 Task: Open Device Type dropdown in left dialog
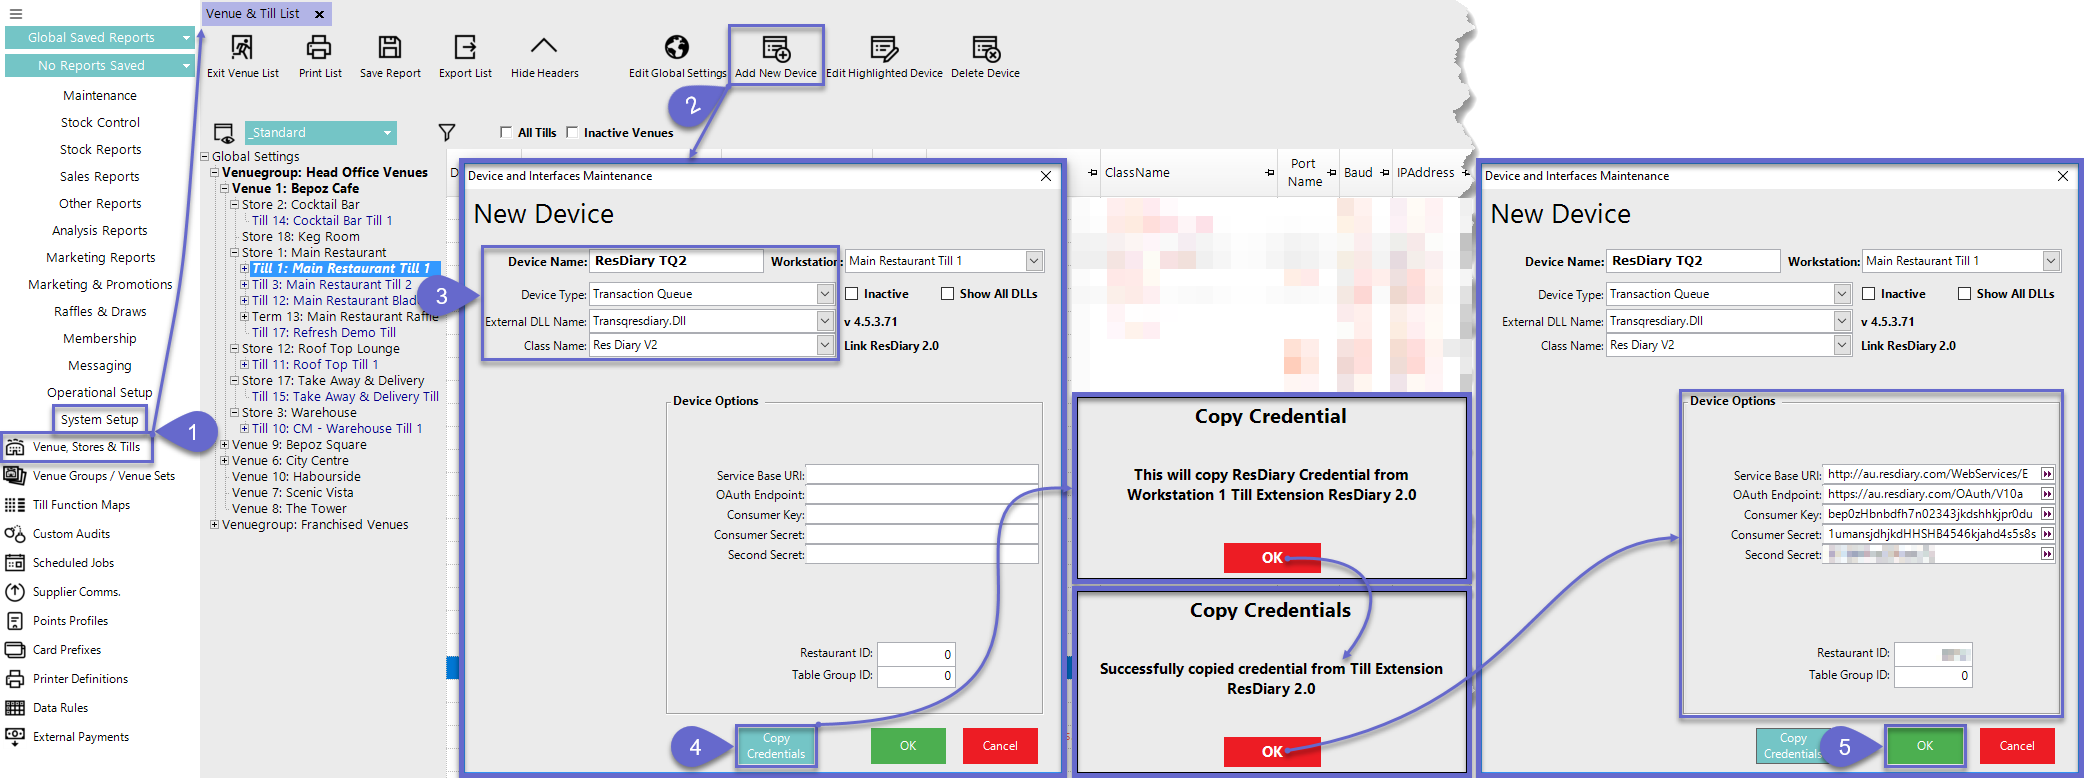pyautogui.click(x=825, y=294)
